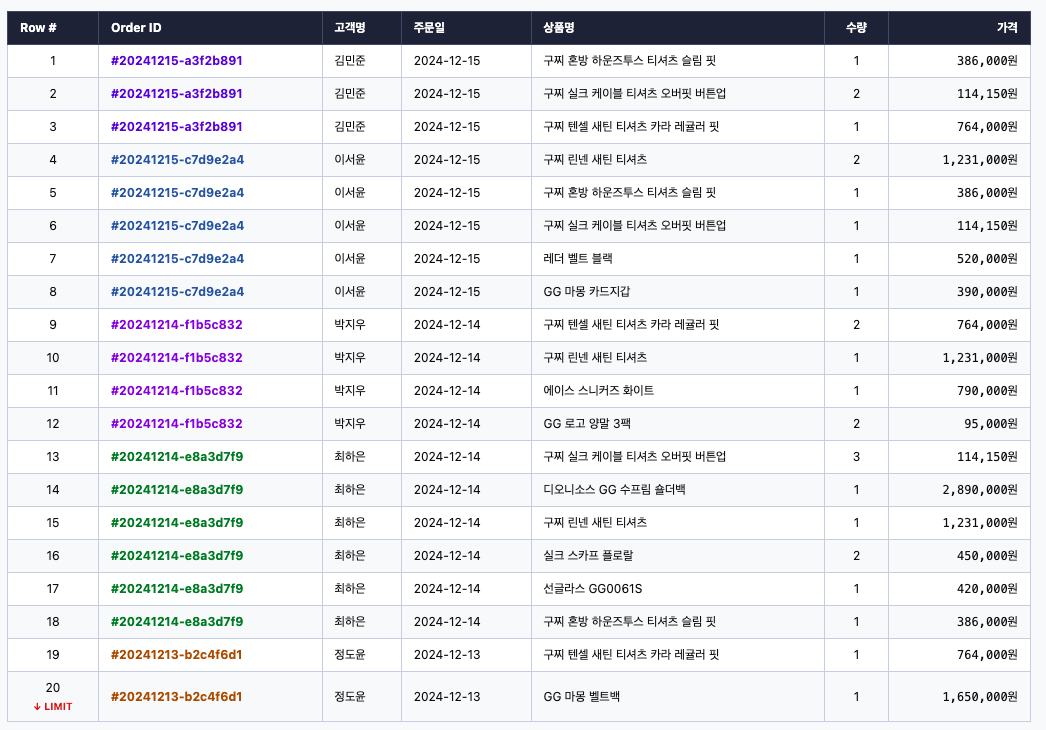
Task: Click the price 390,000원
Action: coord(987,292)
